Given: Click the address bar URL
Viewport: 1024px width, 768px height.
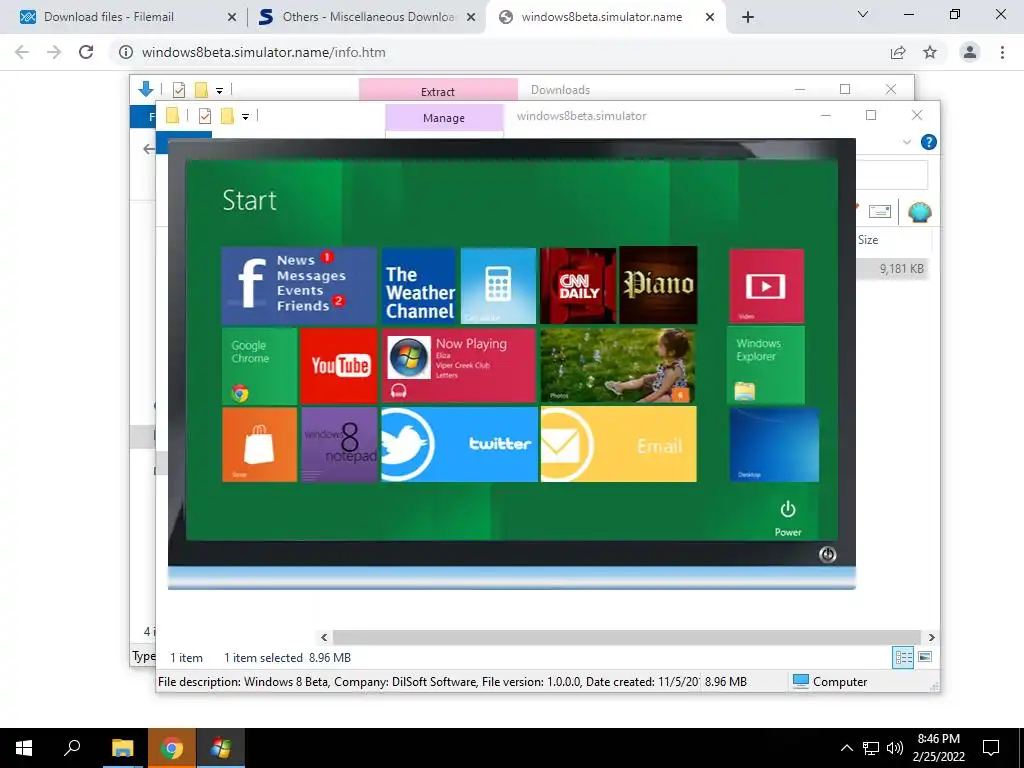Looking at the screenshot, I should coord(263,52).
